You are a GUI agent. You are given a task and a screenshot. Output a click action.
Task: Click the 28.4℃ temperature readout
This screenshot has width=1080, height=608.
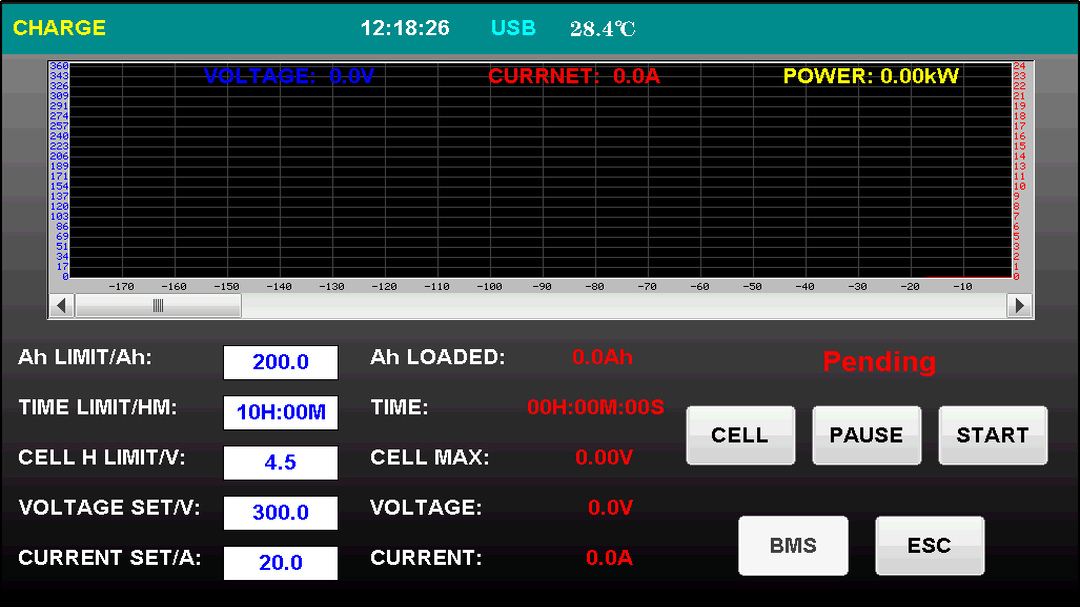point(602,29)
